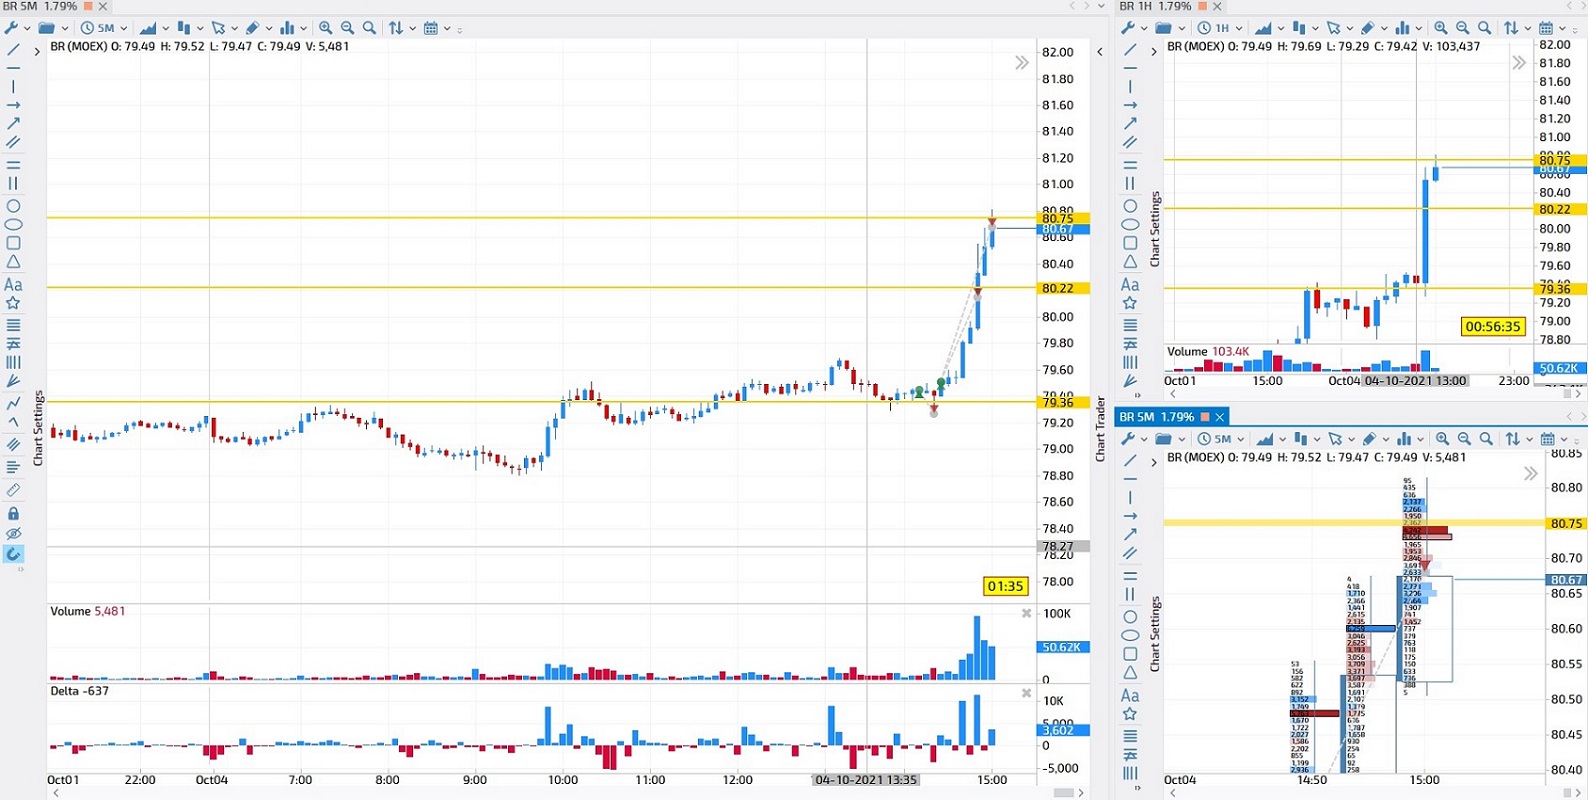Click the 80.75 yellow price level label in main chart
The width and height of the screenshot is (1588, 800).
(1063, 218)
